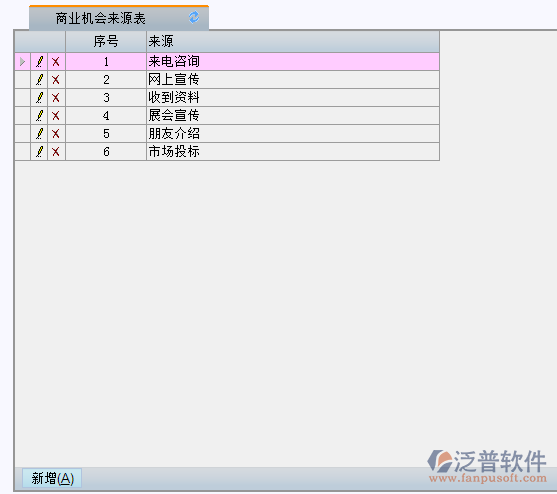Remove 朋友介绍 with its red X icon
Screen dimensions: 557x494
click(56, 134)
